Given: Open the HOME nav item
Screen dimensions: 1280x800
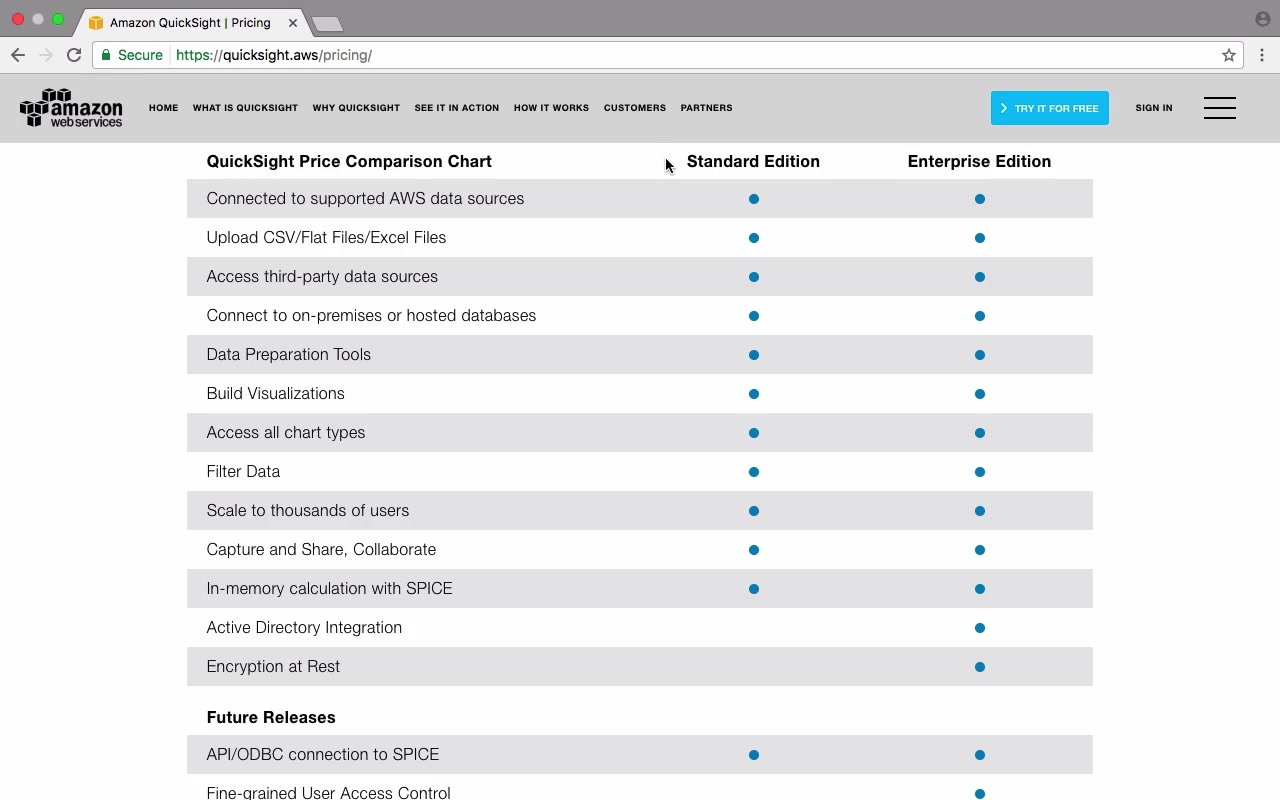Looking at the screenshot, I should 163,108.
